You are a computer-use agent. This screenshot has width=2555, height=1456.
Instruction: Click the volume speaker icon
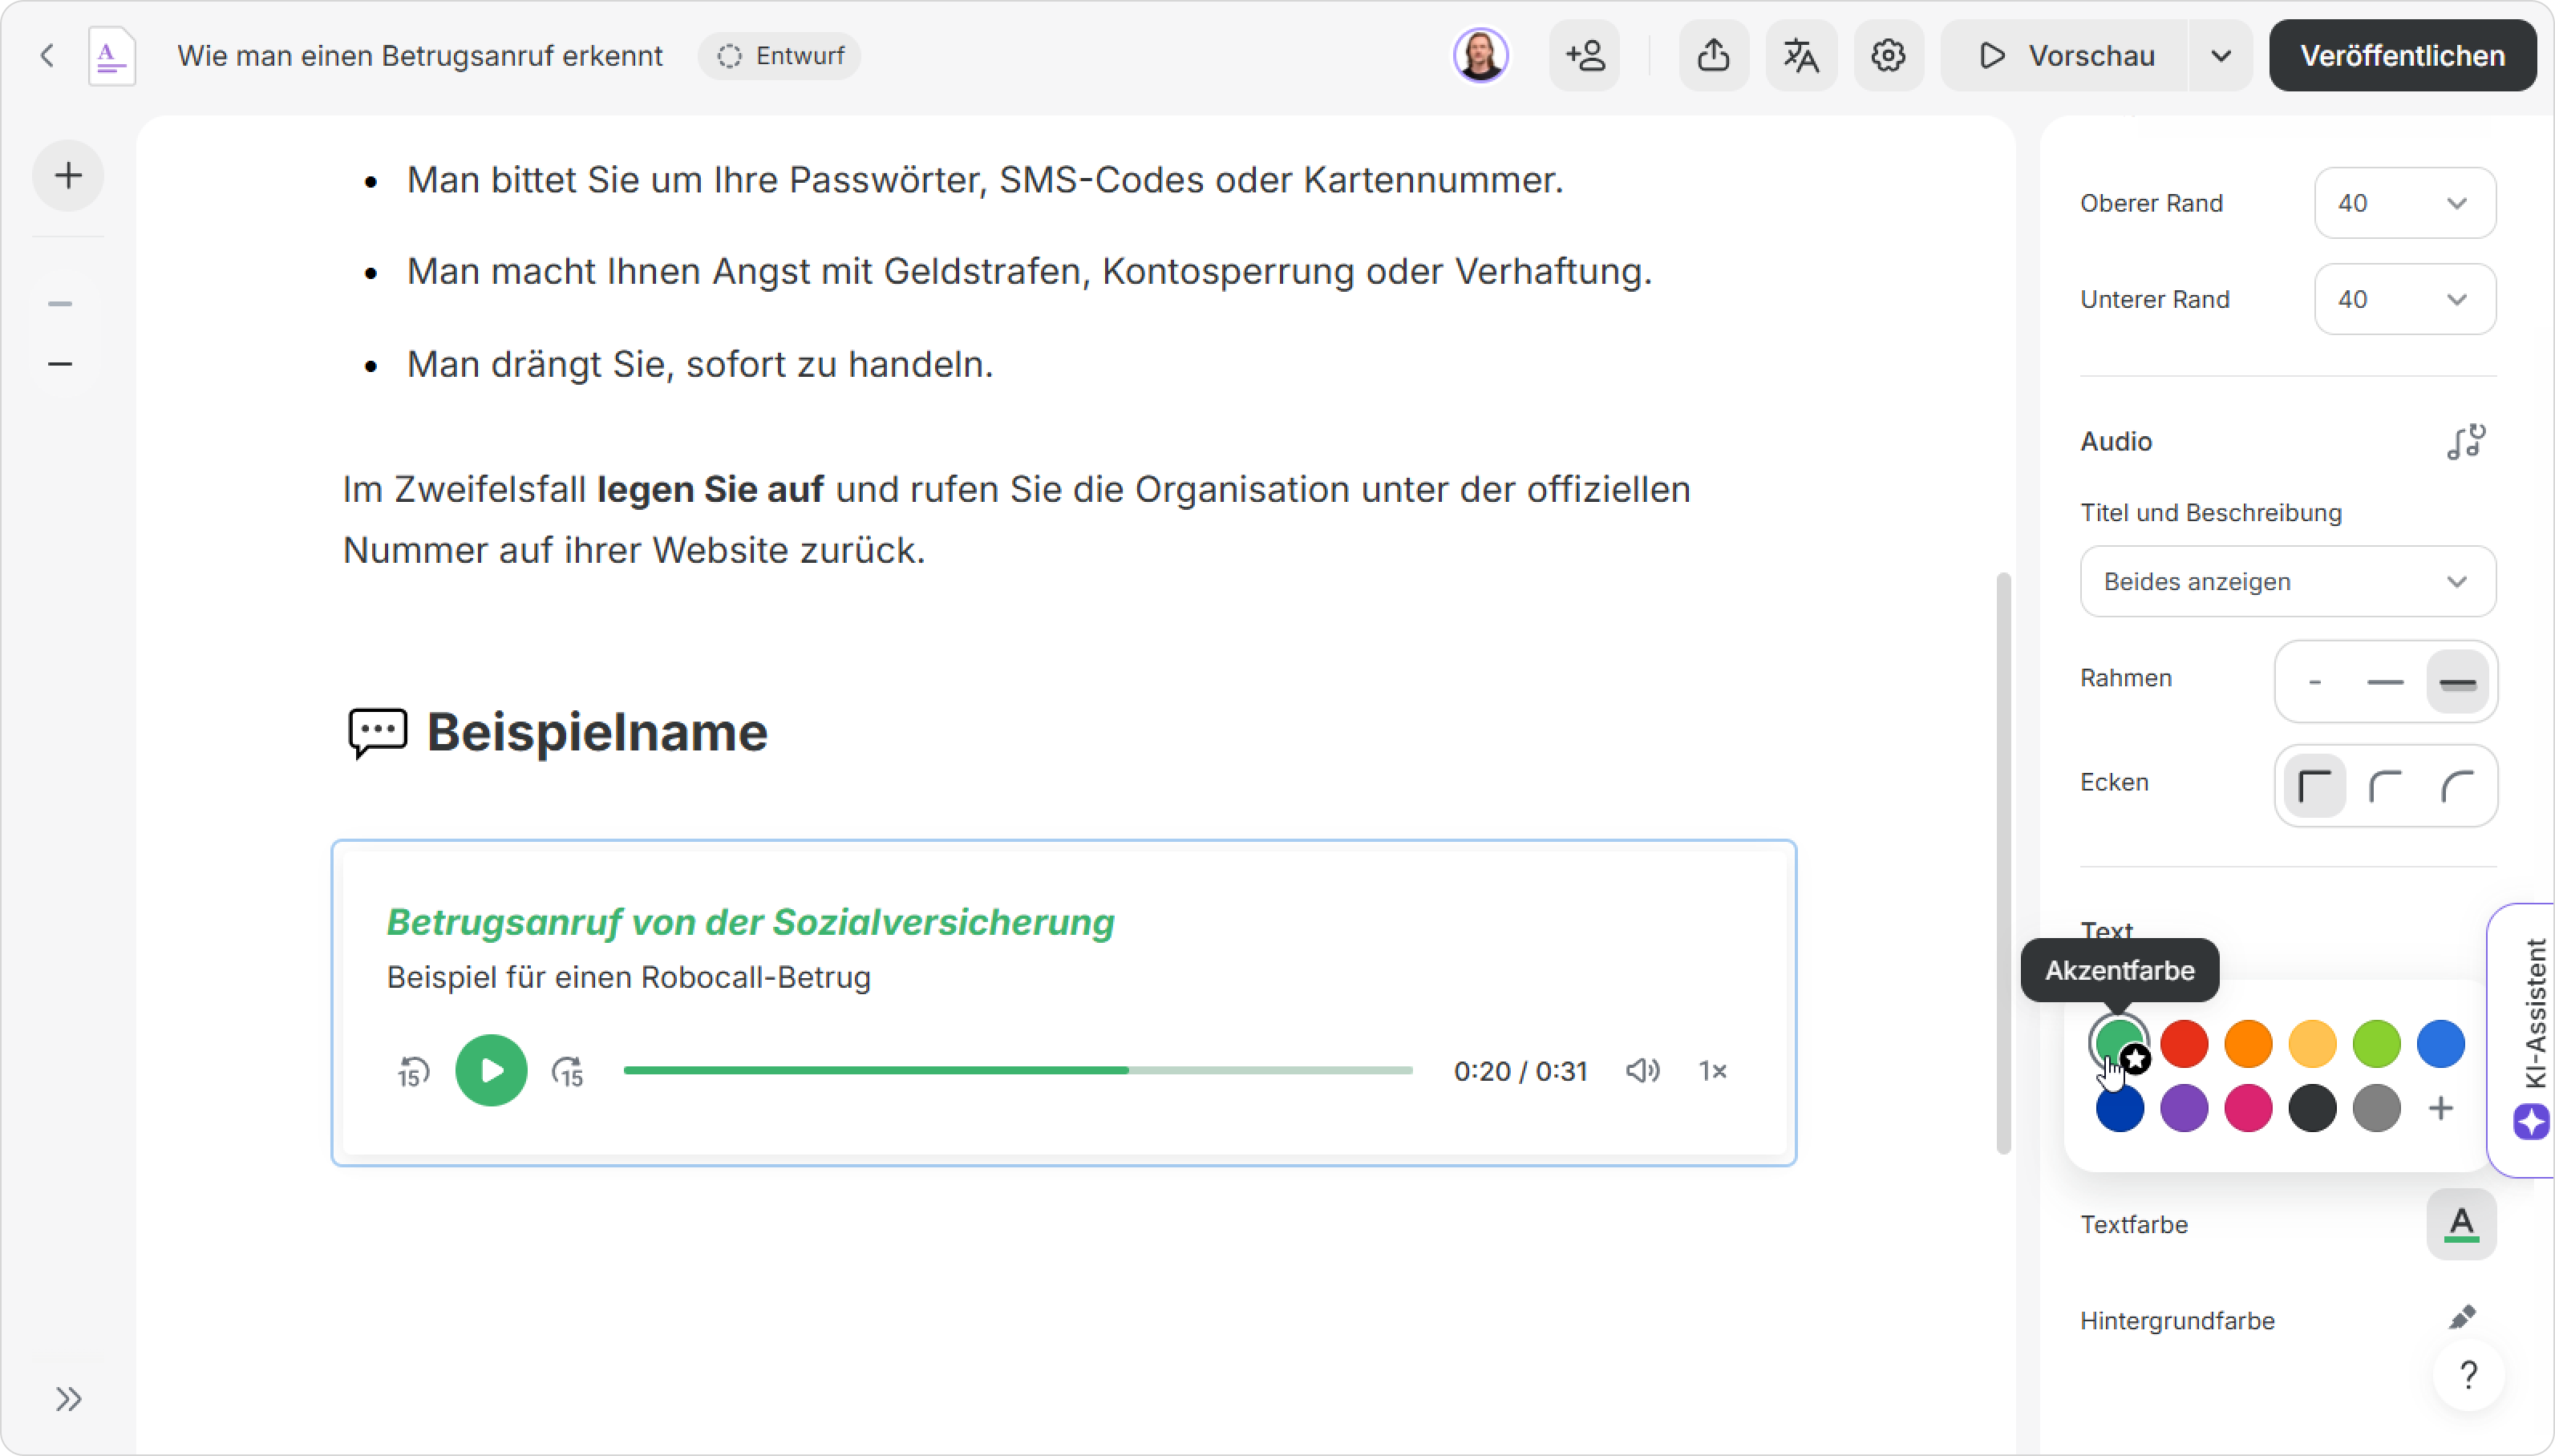tap(1642, 1071)
